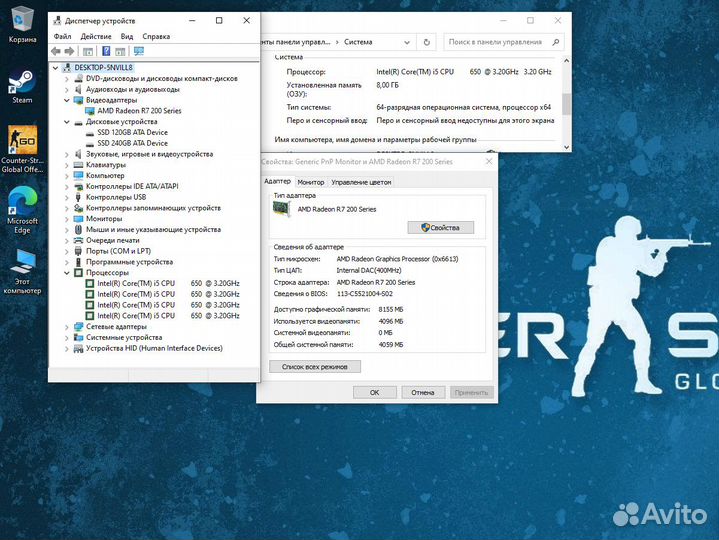
Task: Click the first Intel Core i5 CPU icon
Action: coord(90,284)
